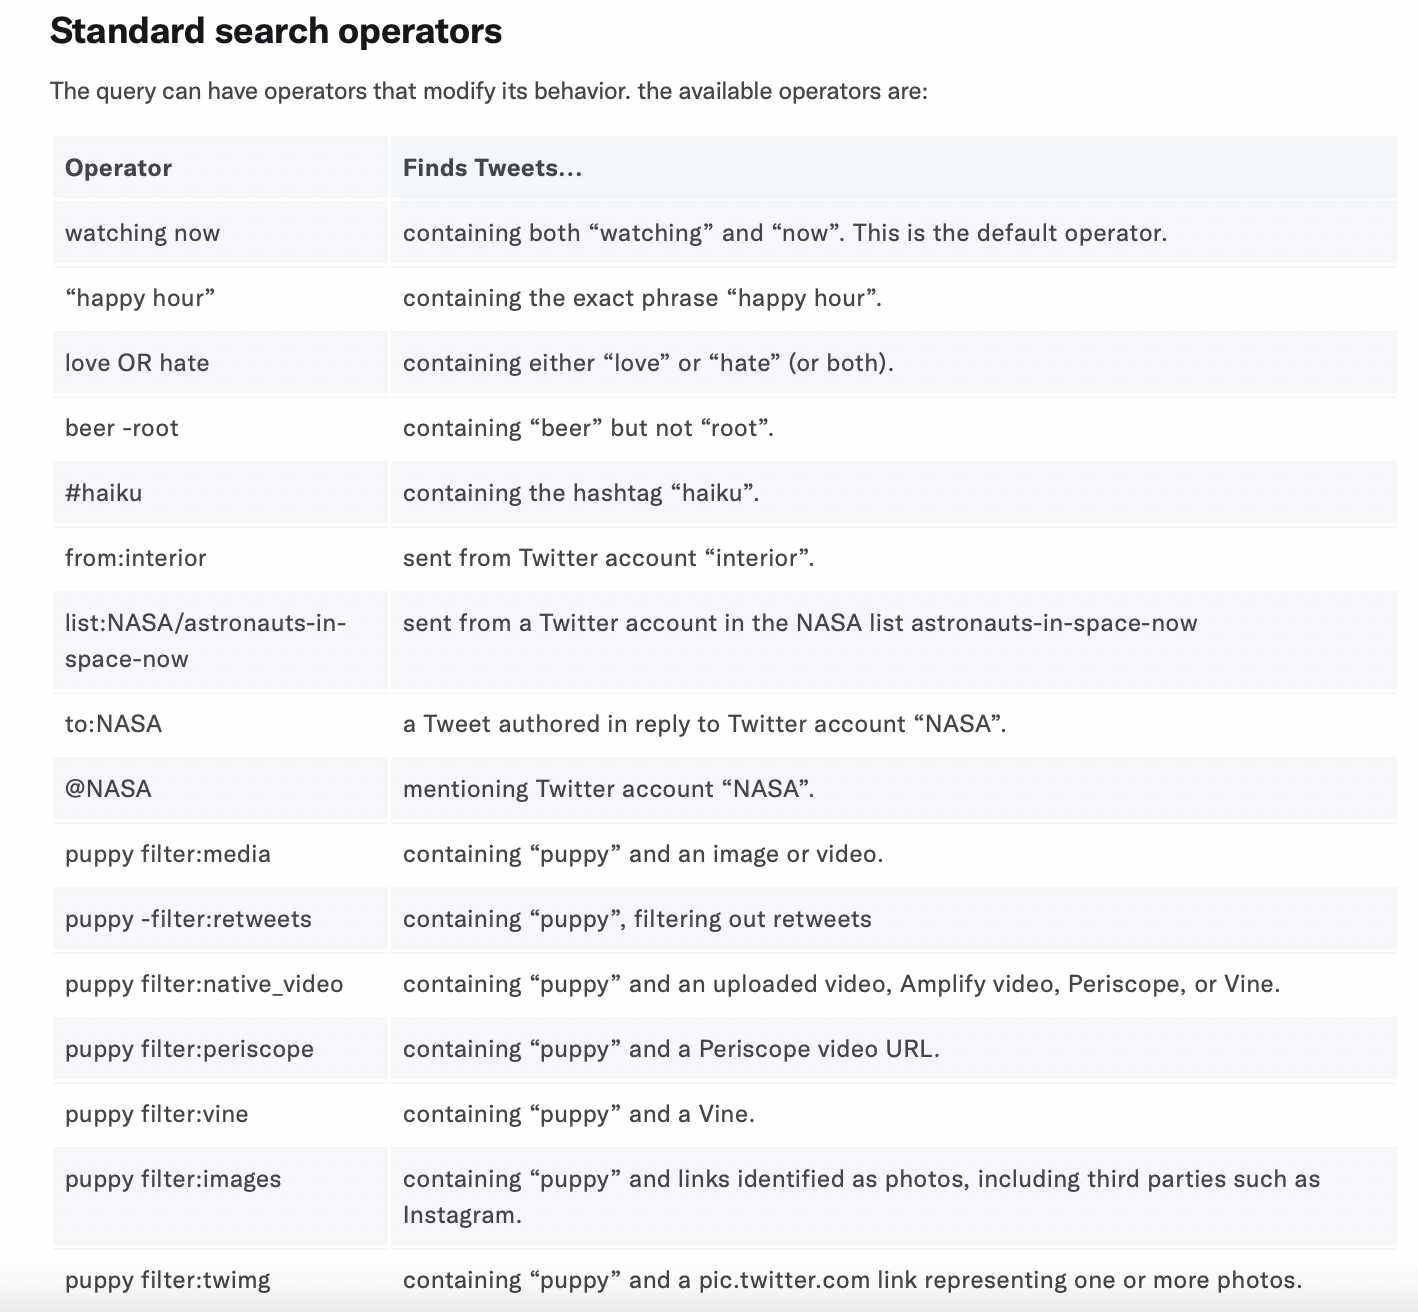1418x1312 pixels.
Task: Click the "puppy -filter:retweets" operator text
Action: click(x=188, y=919)
